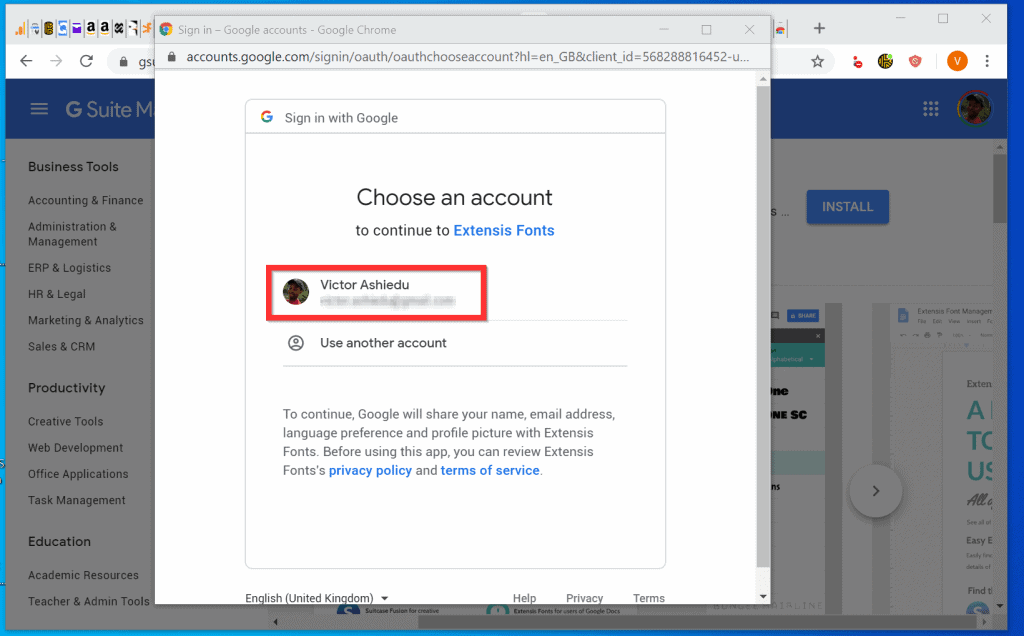Image resolution: width=1024 pixels, height=636 pixels.
Task: Open account avatar in G Suite header
Action: tap(974, 108)
